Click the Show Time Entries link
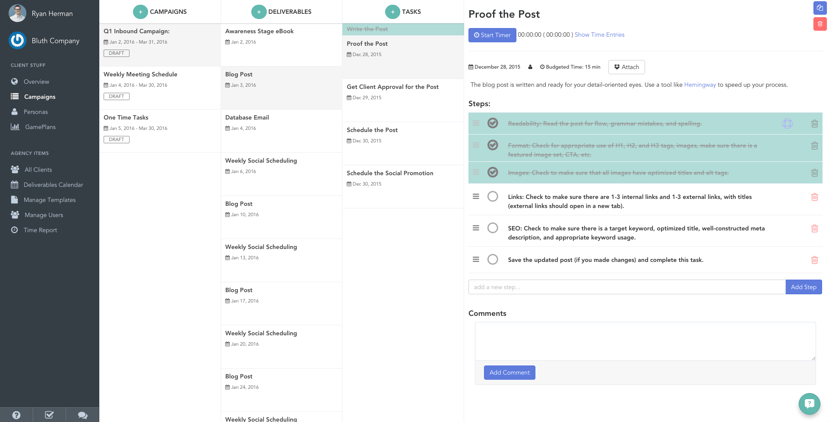The height and width of the screenshot is (422, 829). point(600,35)
